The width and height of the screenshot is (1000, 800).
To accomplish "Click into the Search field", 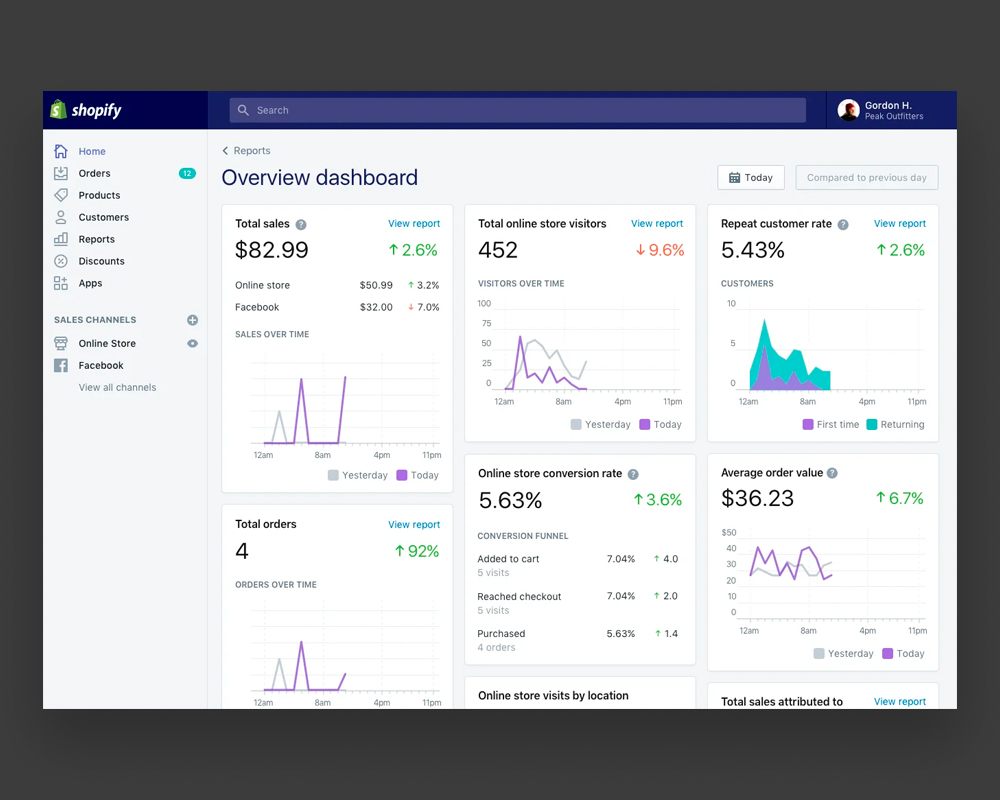I will click(x=517, y=110).
